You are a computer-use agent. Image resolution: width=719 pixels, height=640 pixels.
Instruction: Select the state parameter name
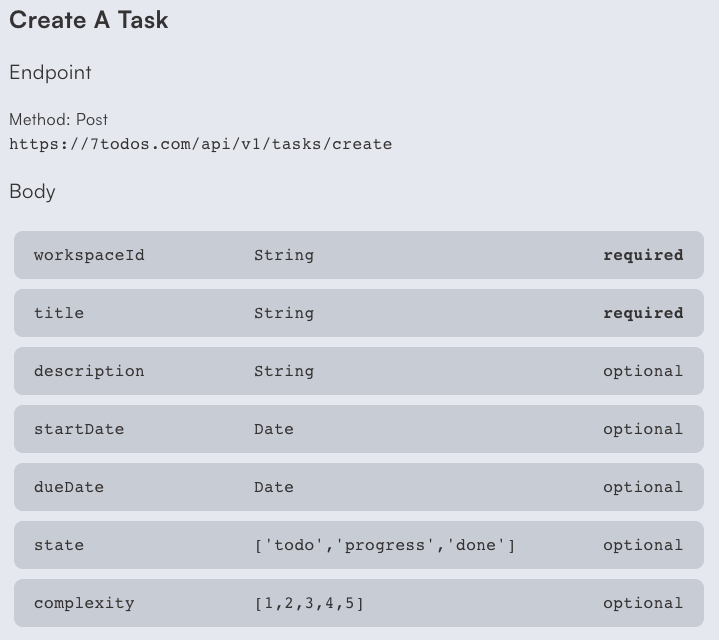59,545
